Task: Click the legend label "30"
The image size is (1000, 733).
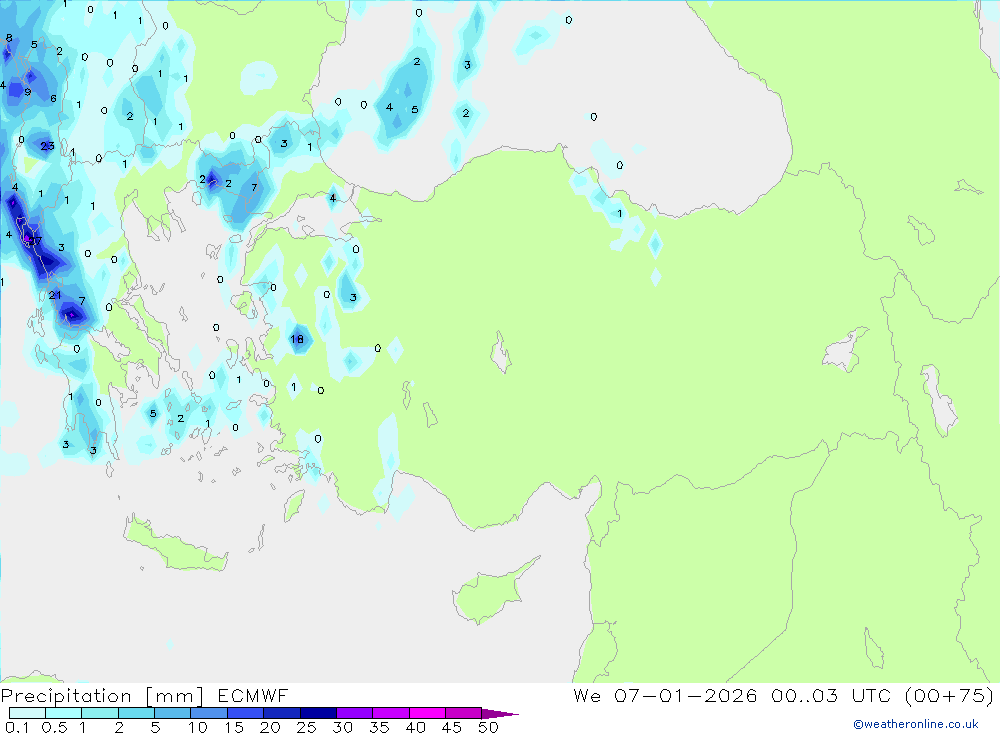Action: (342, 727)
